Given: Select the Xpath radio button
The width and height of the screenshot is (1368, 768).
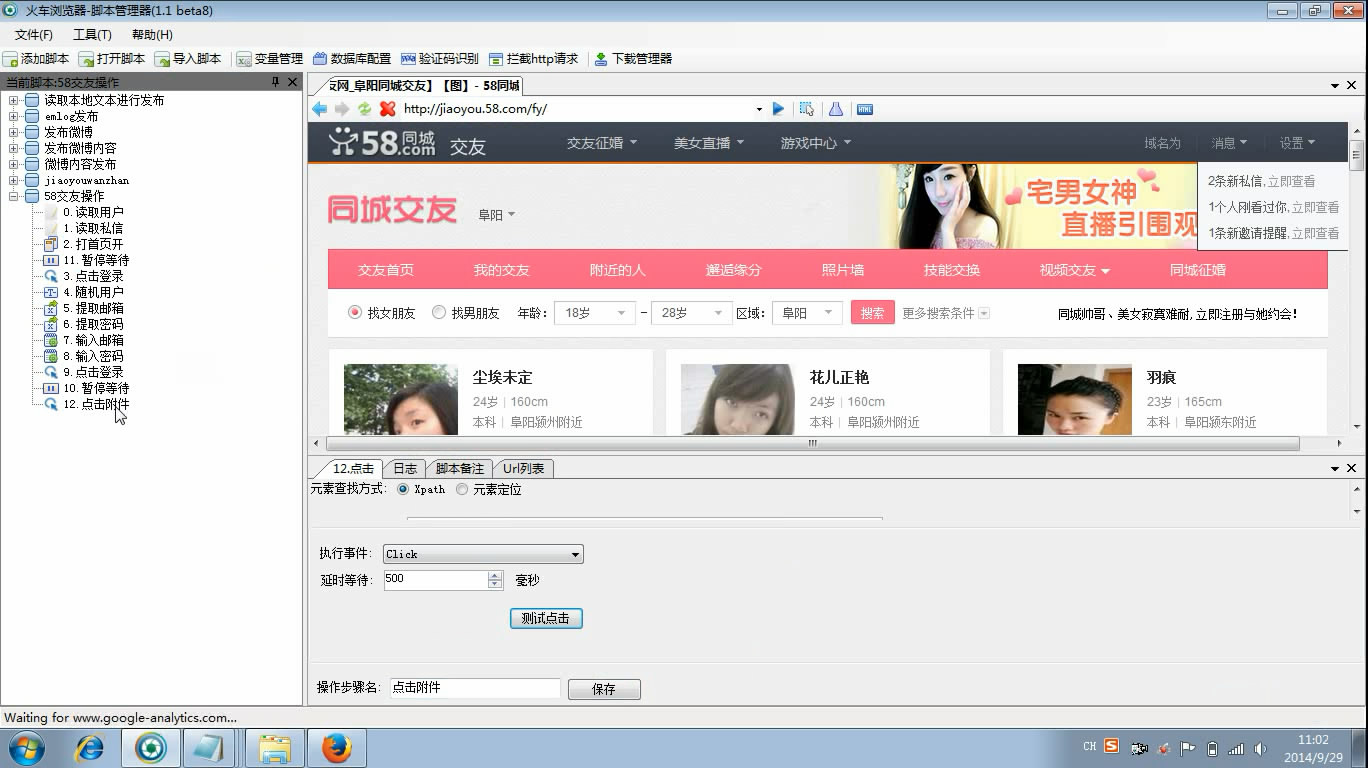Looking at the screenshot, I should click(403, 490).
